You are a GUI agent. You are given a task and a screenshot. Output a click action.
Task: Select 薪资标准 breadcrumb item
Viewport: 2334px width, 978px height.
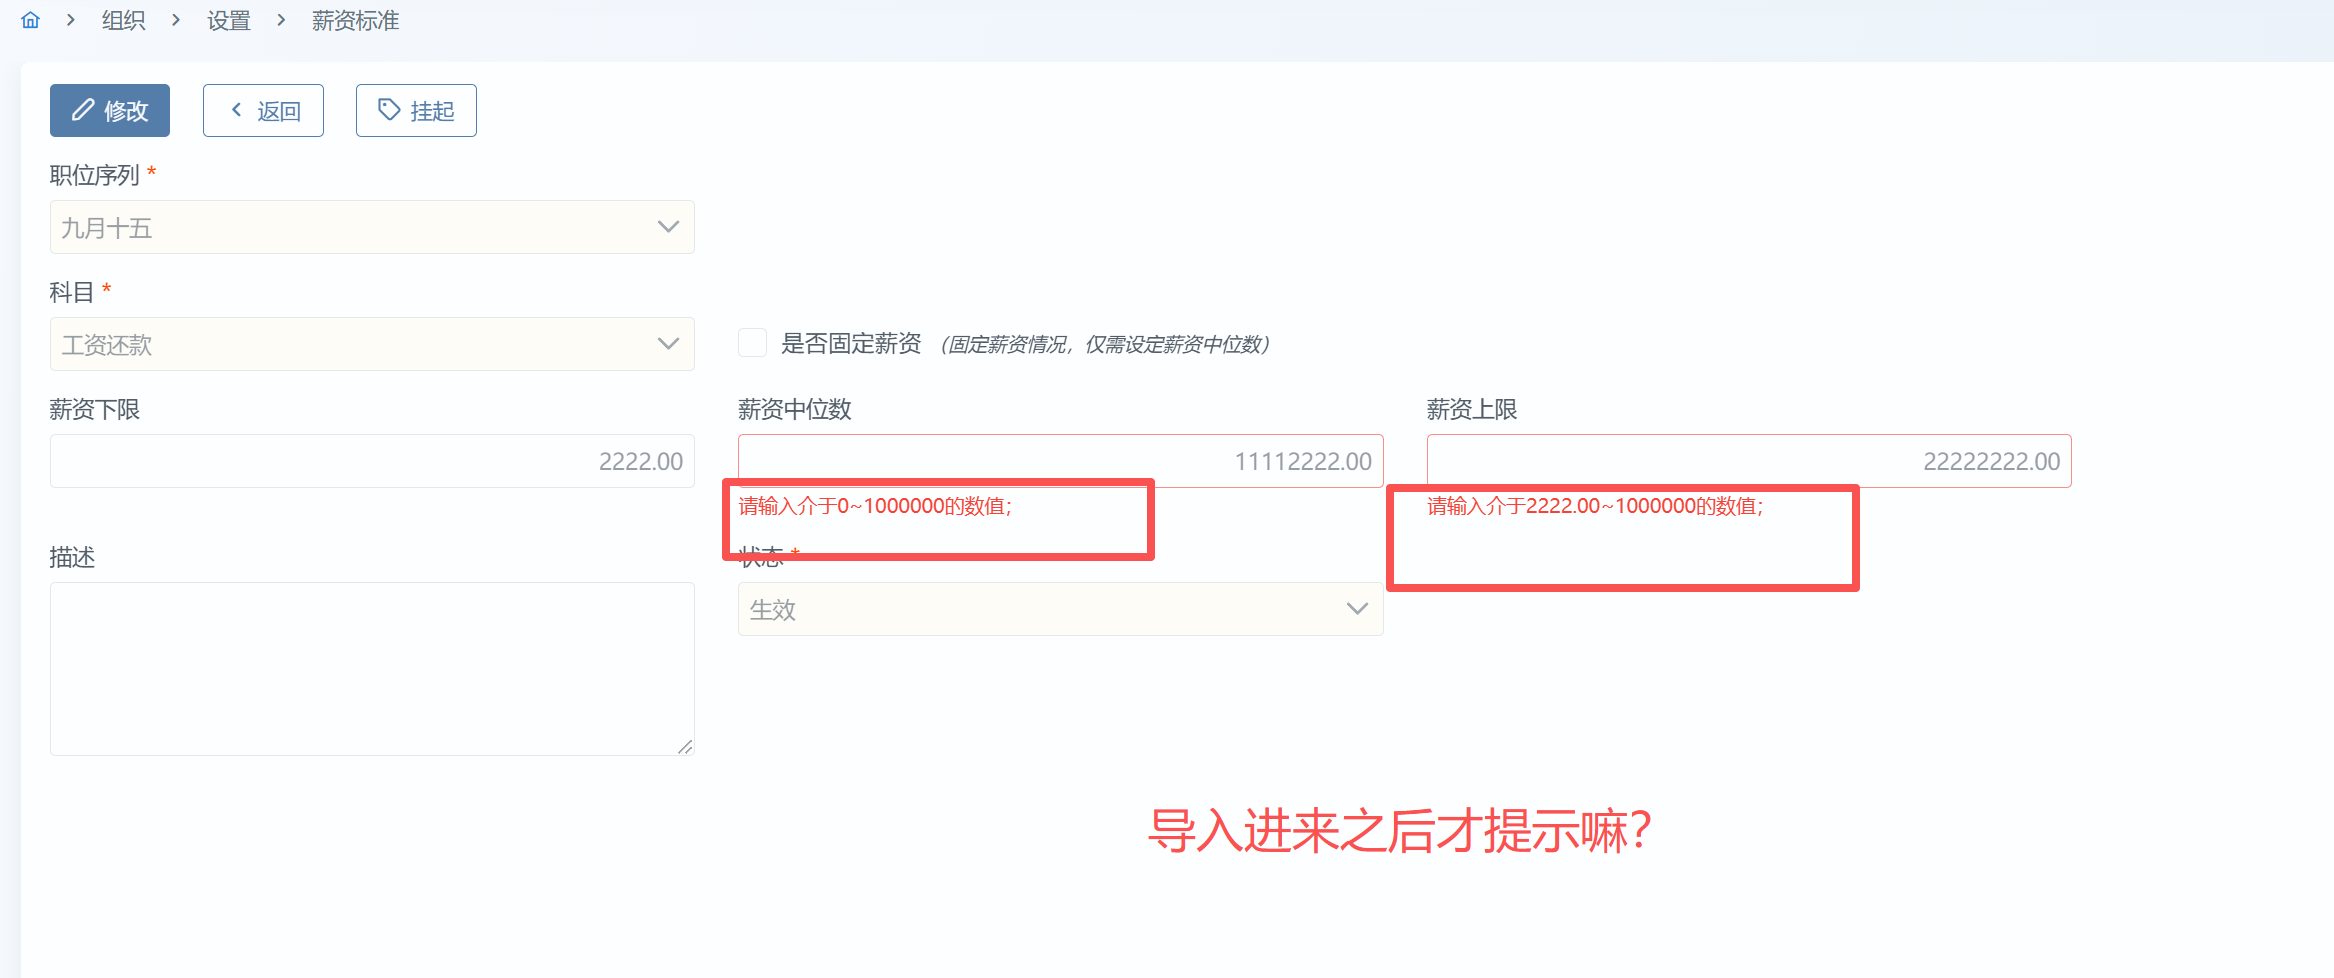pyautogui.click(x=355, y=20)
